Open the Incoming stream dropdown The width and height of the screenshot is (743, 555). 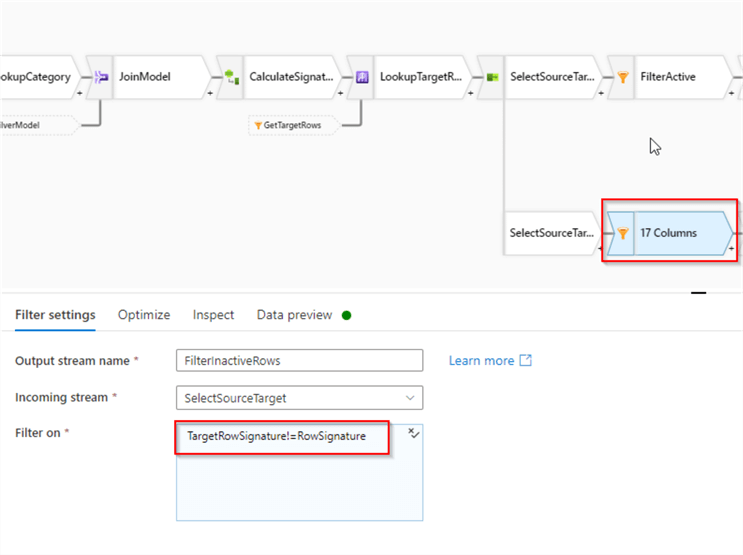(x=299, y=398)
